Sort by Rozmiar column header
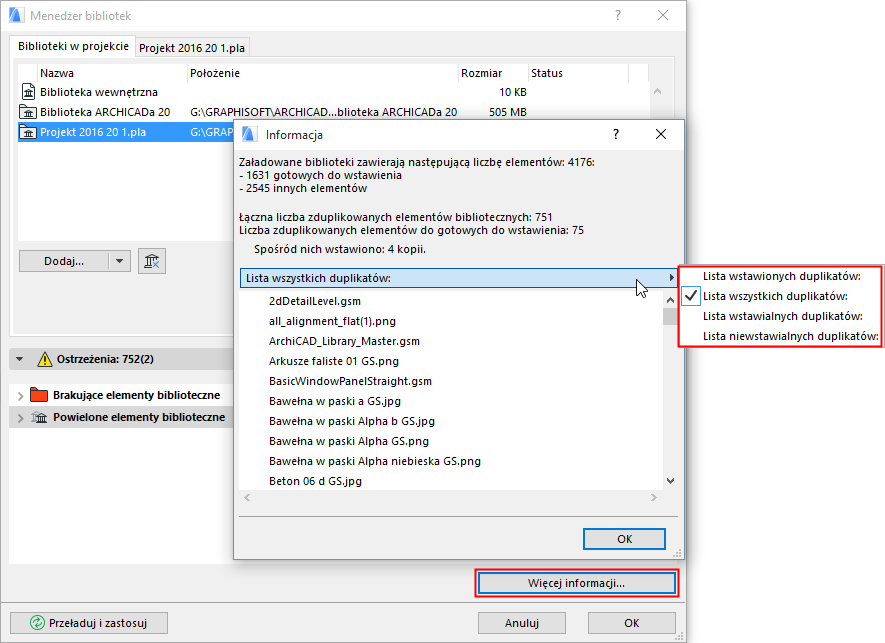The width and height of the screenshot is (885, 643). (x=493, y=73)
